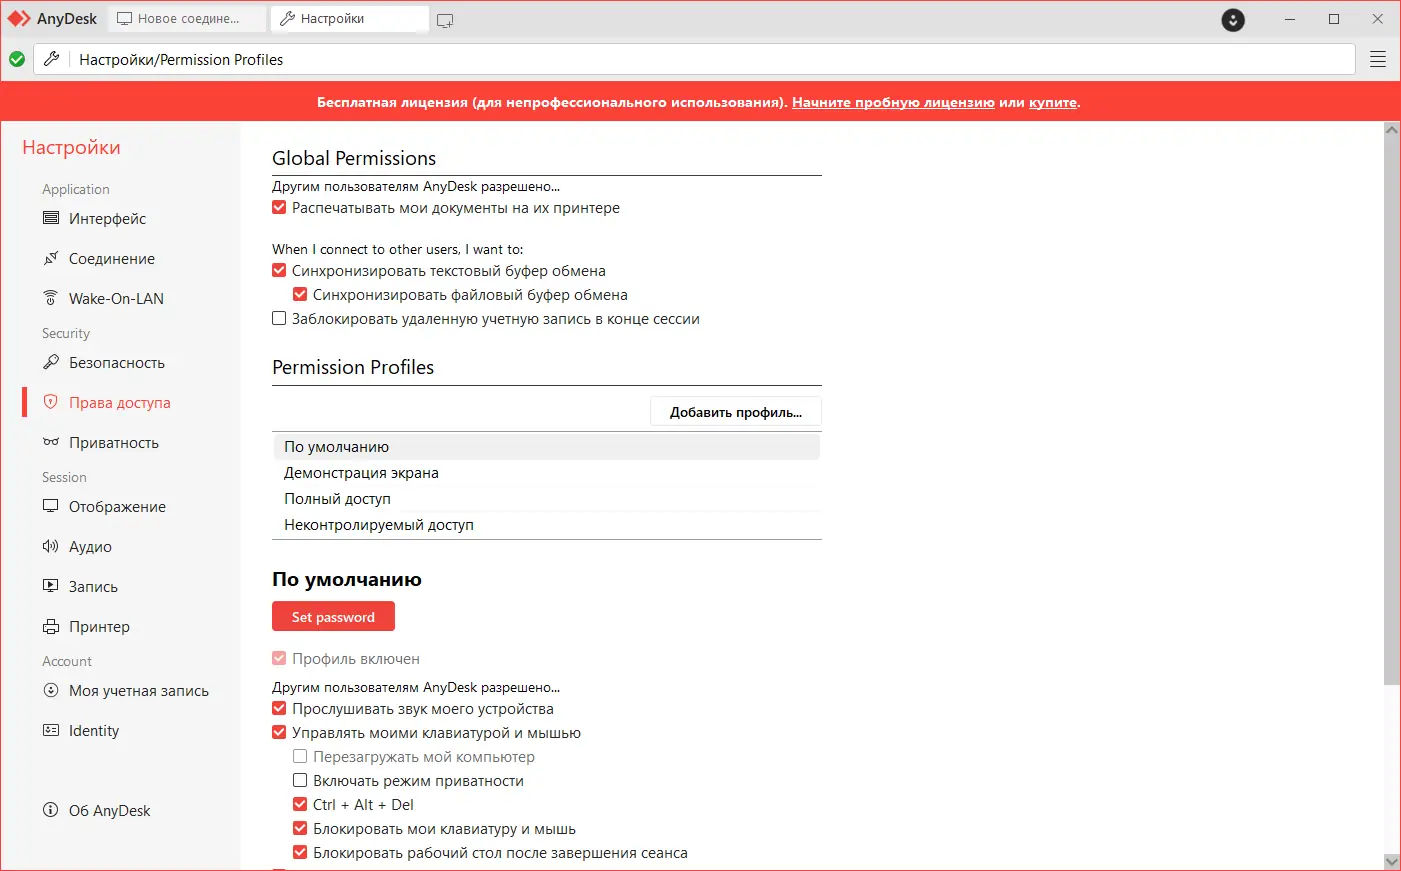Open Wake-On-LAN settings icon
Image resolution: width=1401 pixels, height=871 pixels.
pyautogui.click(x=51, y=298)
